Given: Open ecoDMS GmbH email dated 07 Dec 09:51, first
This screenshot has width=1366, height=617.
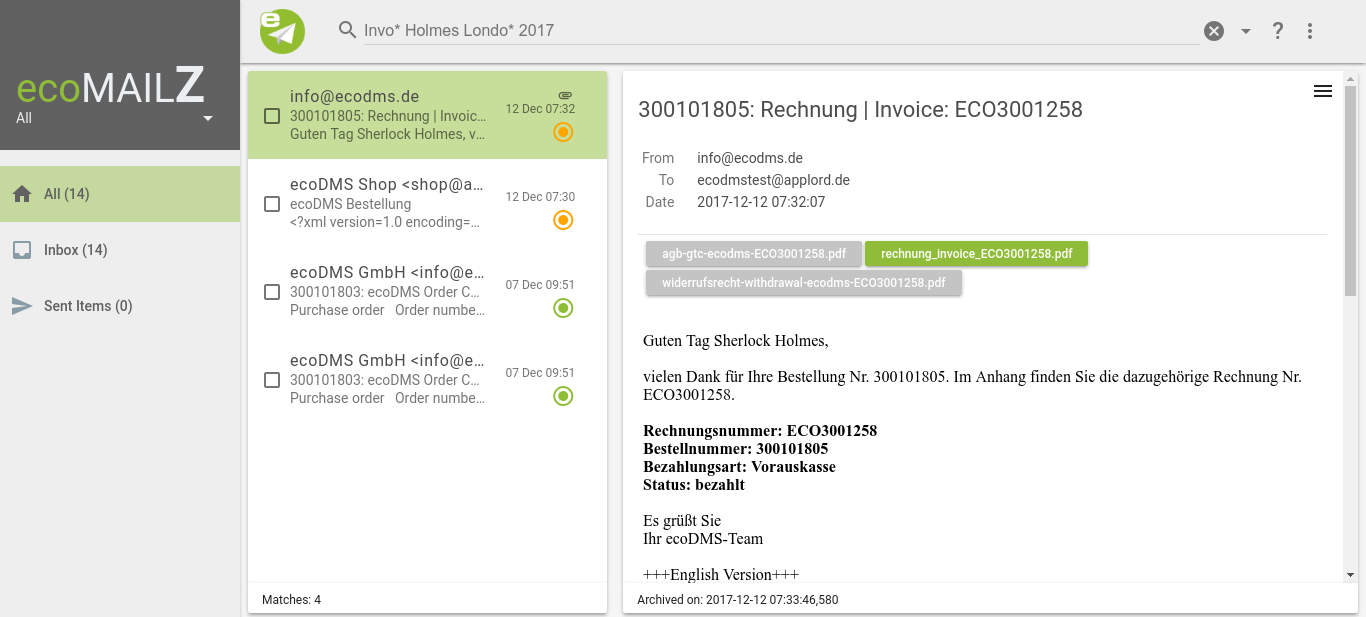Looking at the screenshot, I should click(x=427, y=292).
